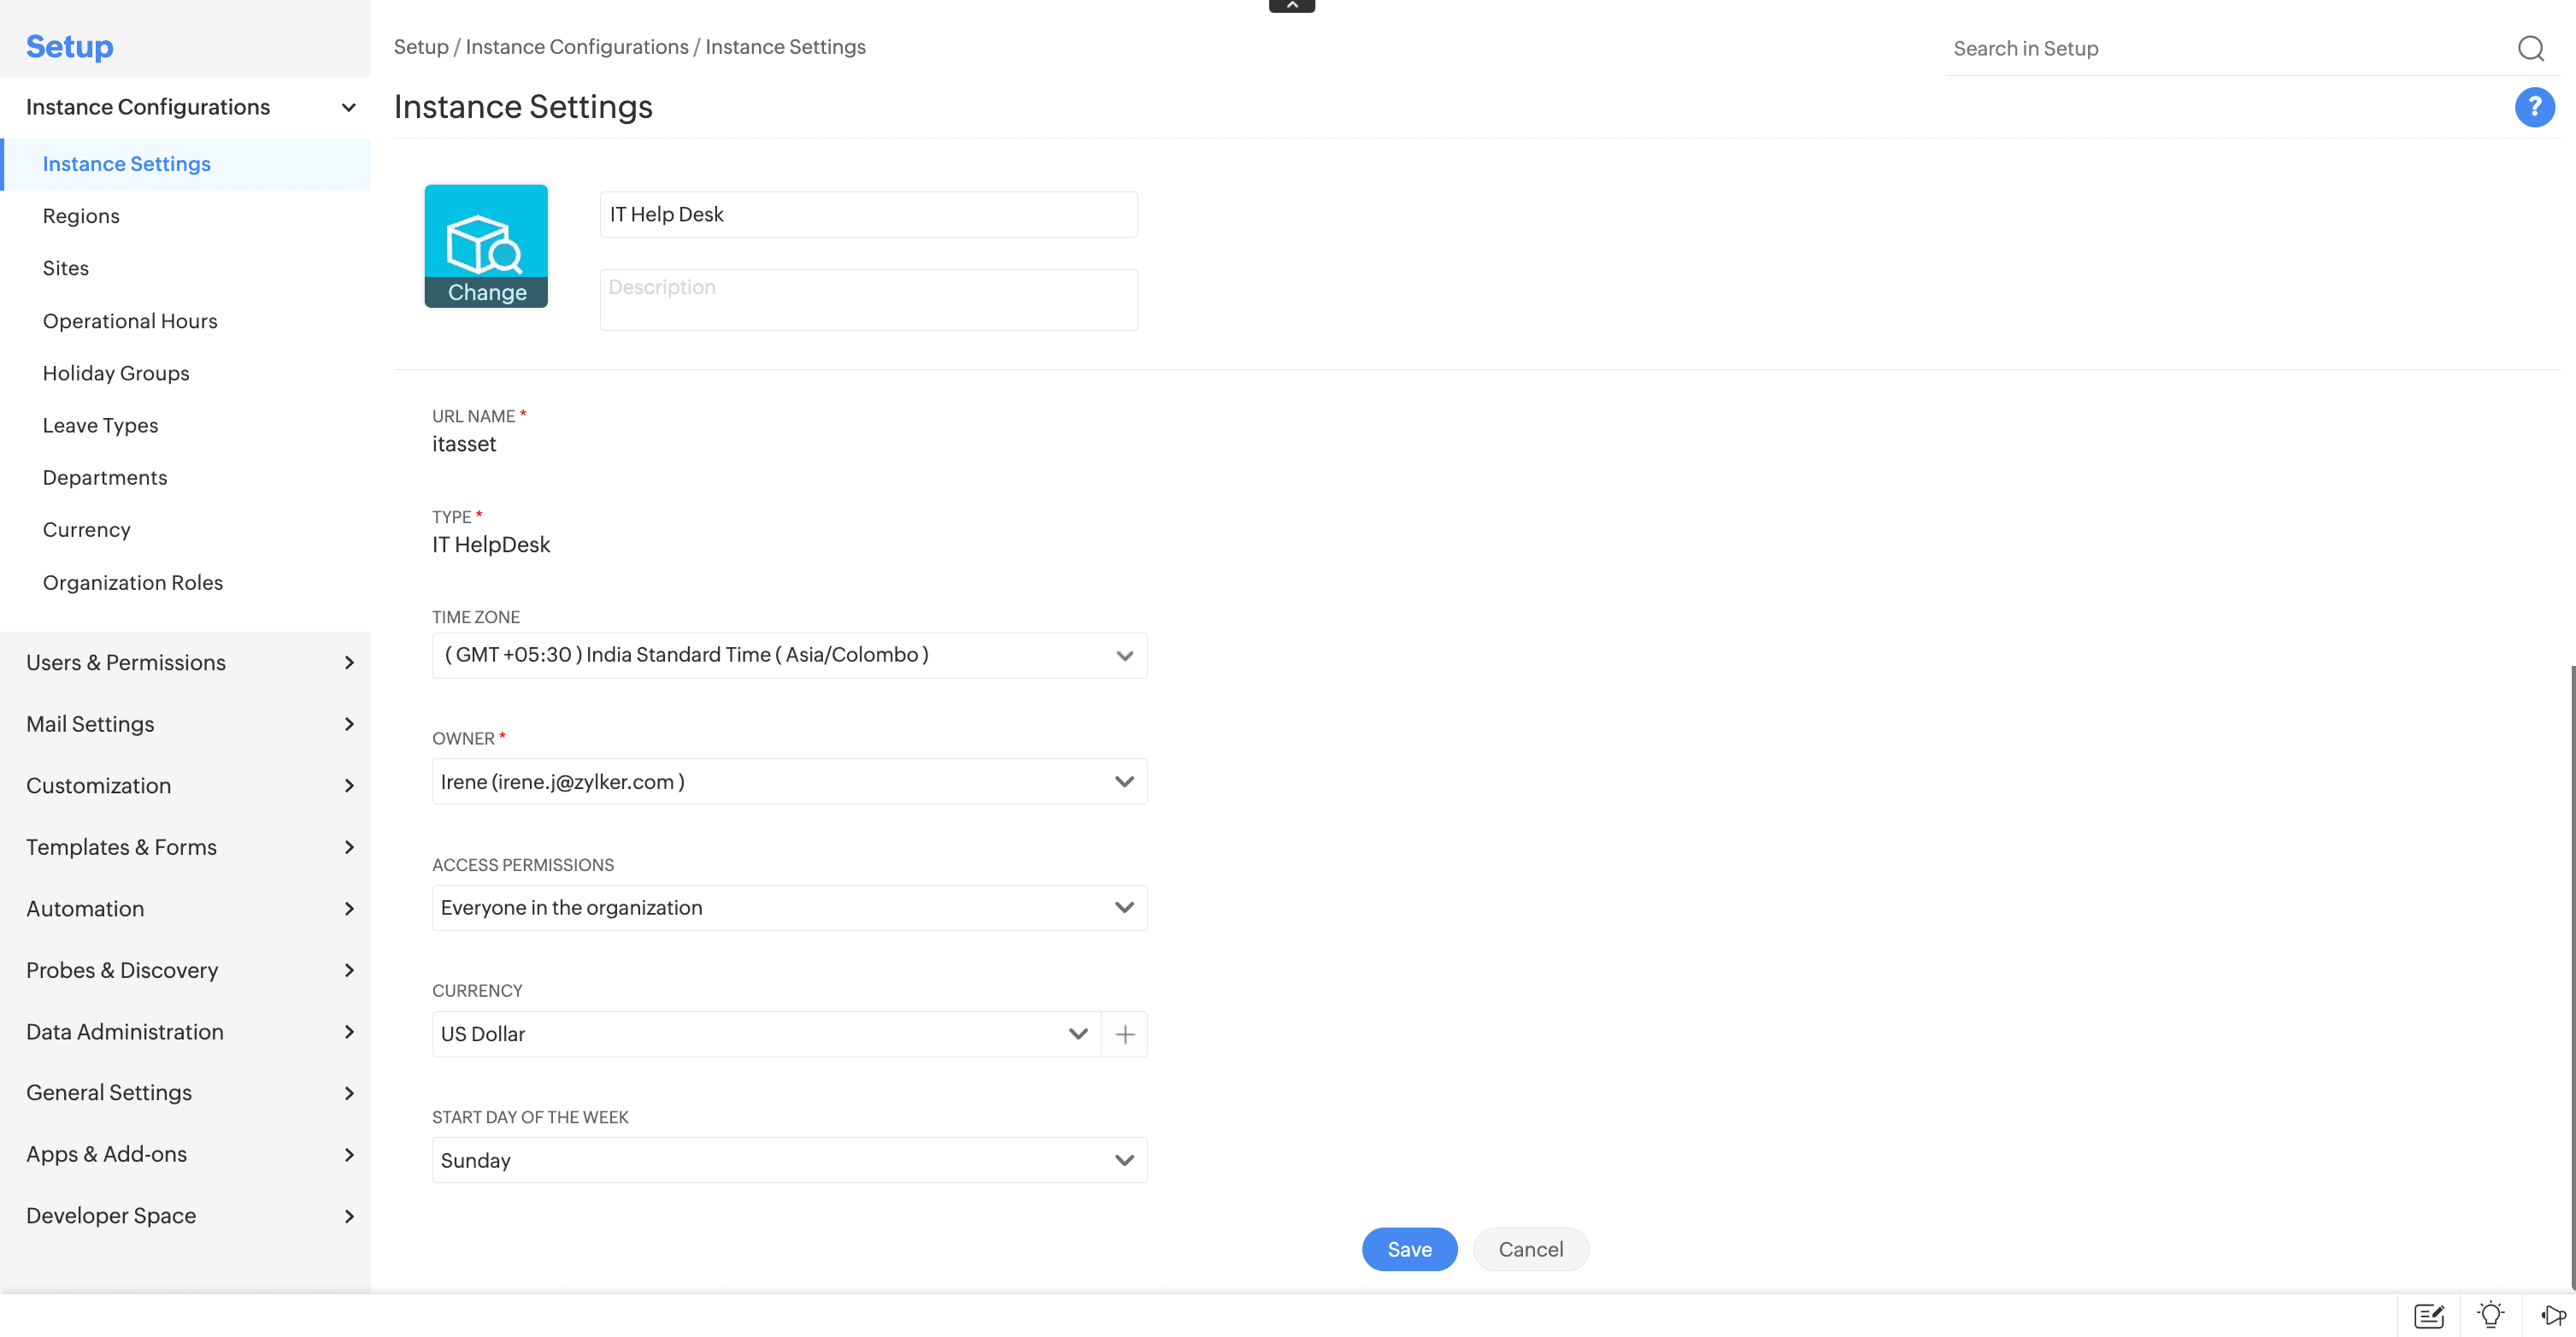The image size is (2576, 1337).
Task: Click the lightbulb tips icon
Action: 2490,1314
